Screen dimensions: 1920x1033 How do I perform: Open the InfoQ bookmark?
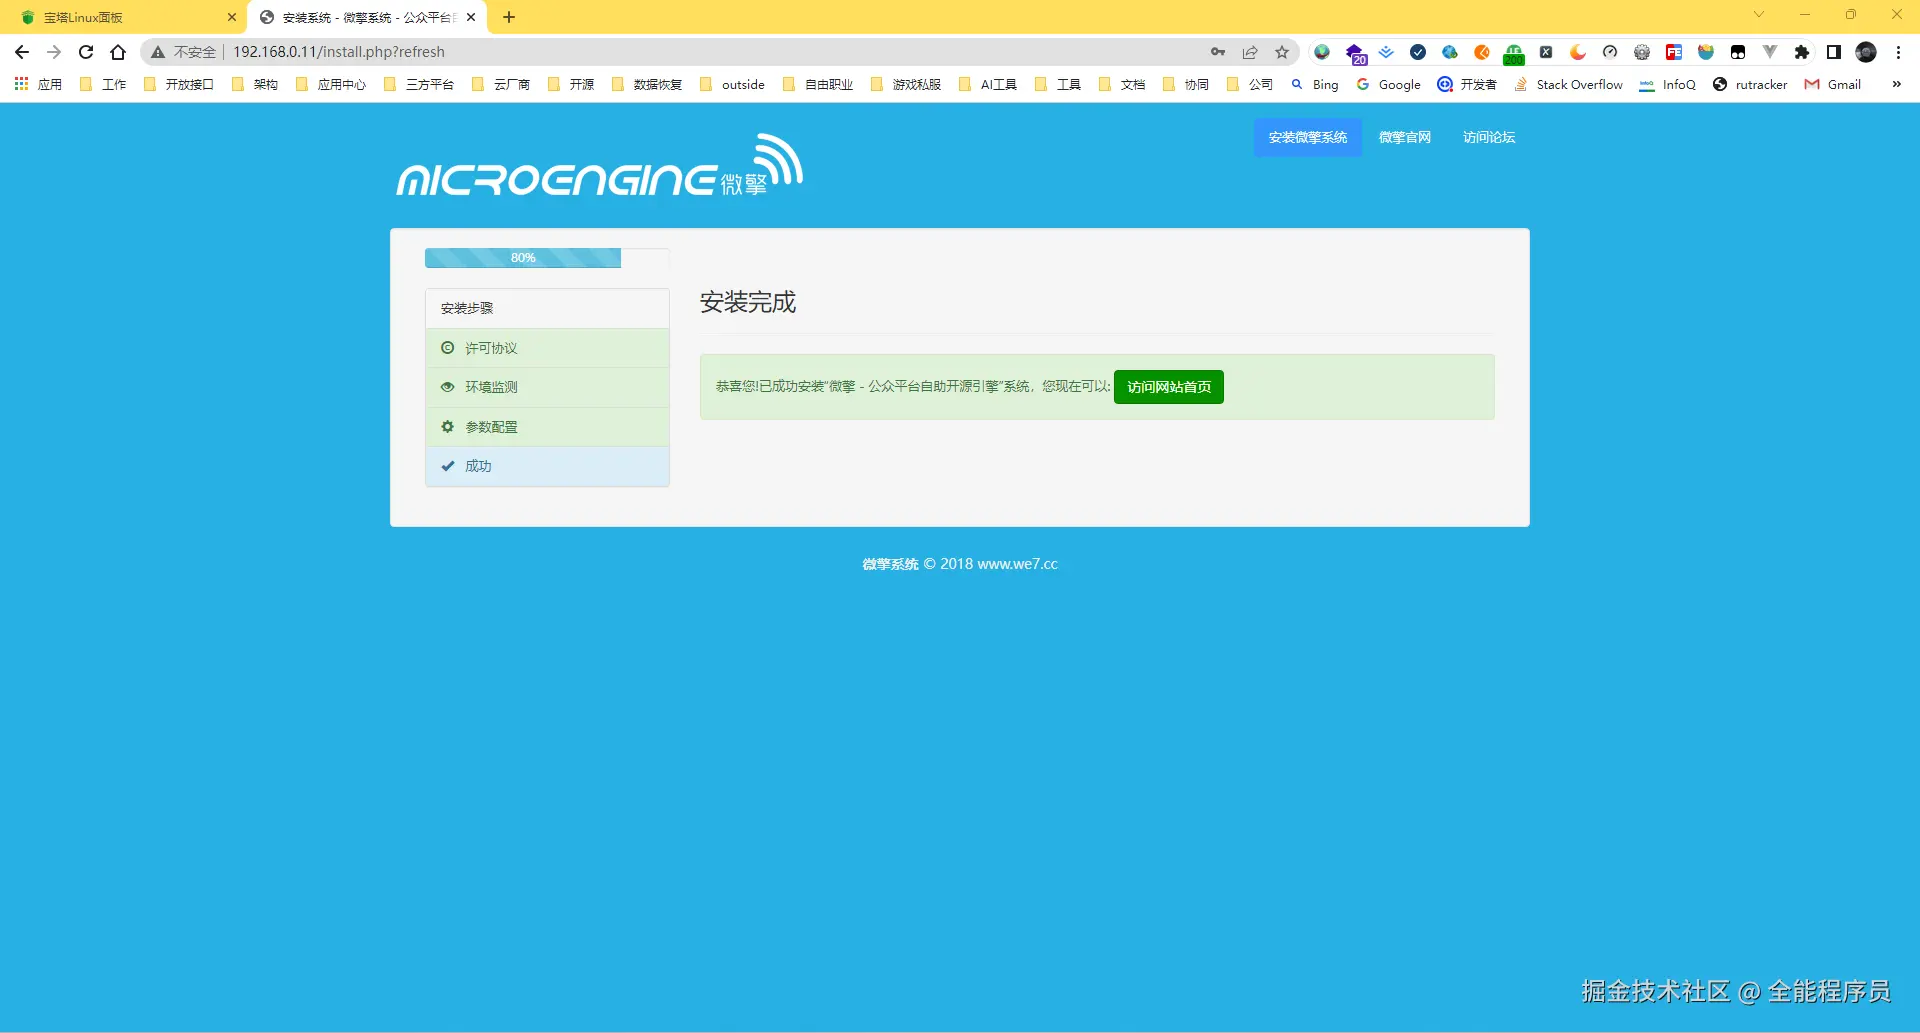coord(1667,85)
